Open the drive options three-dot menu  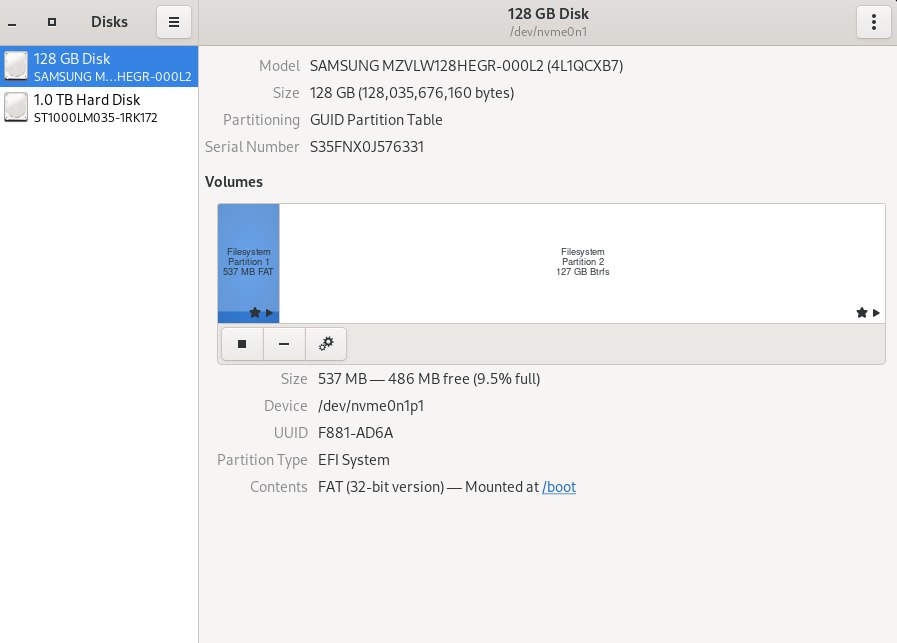coord(874,22)
